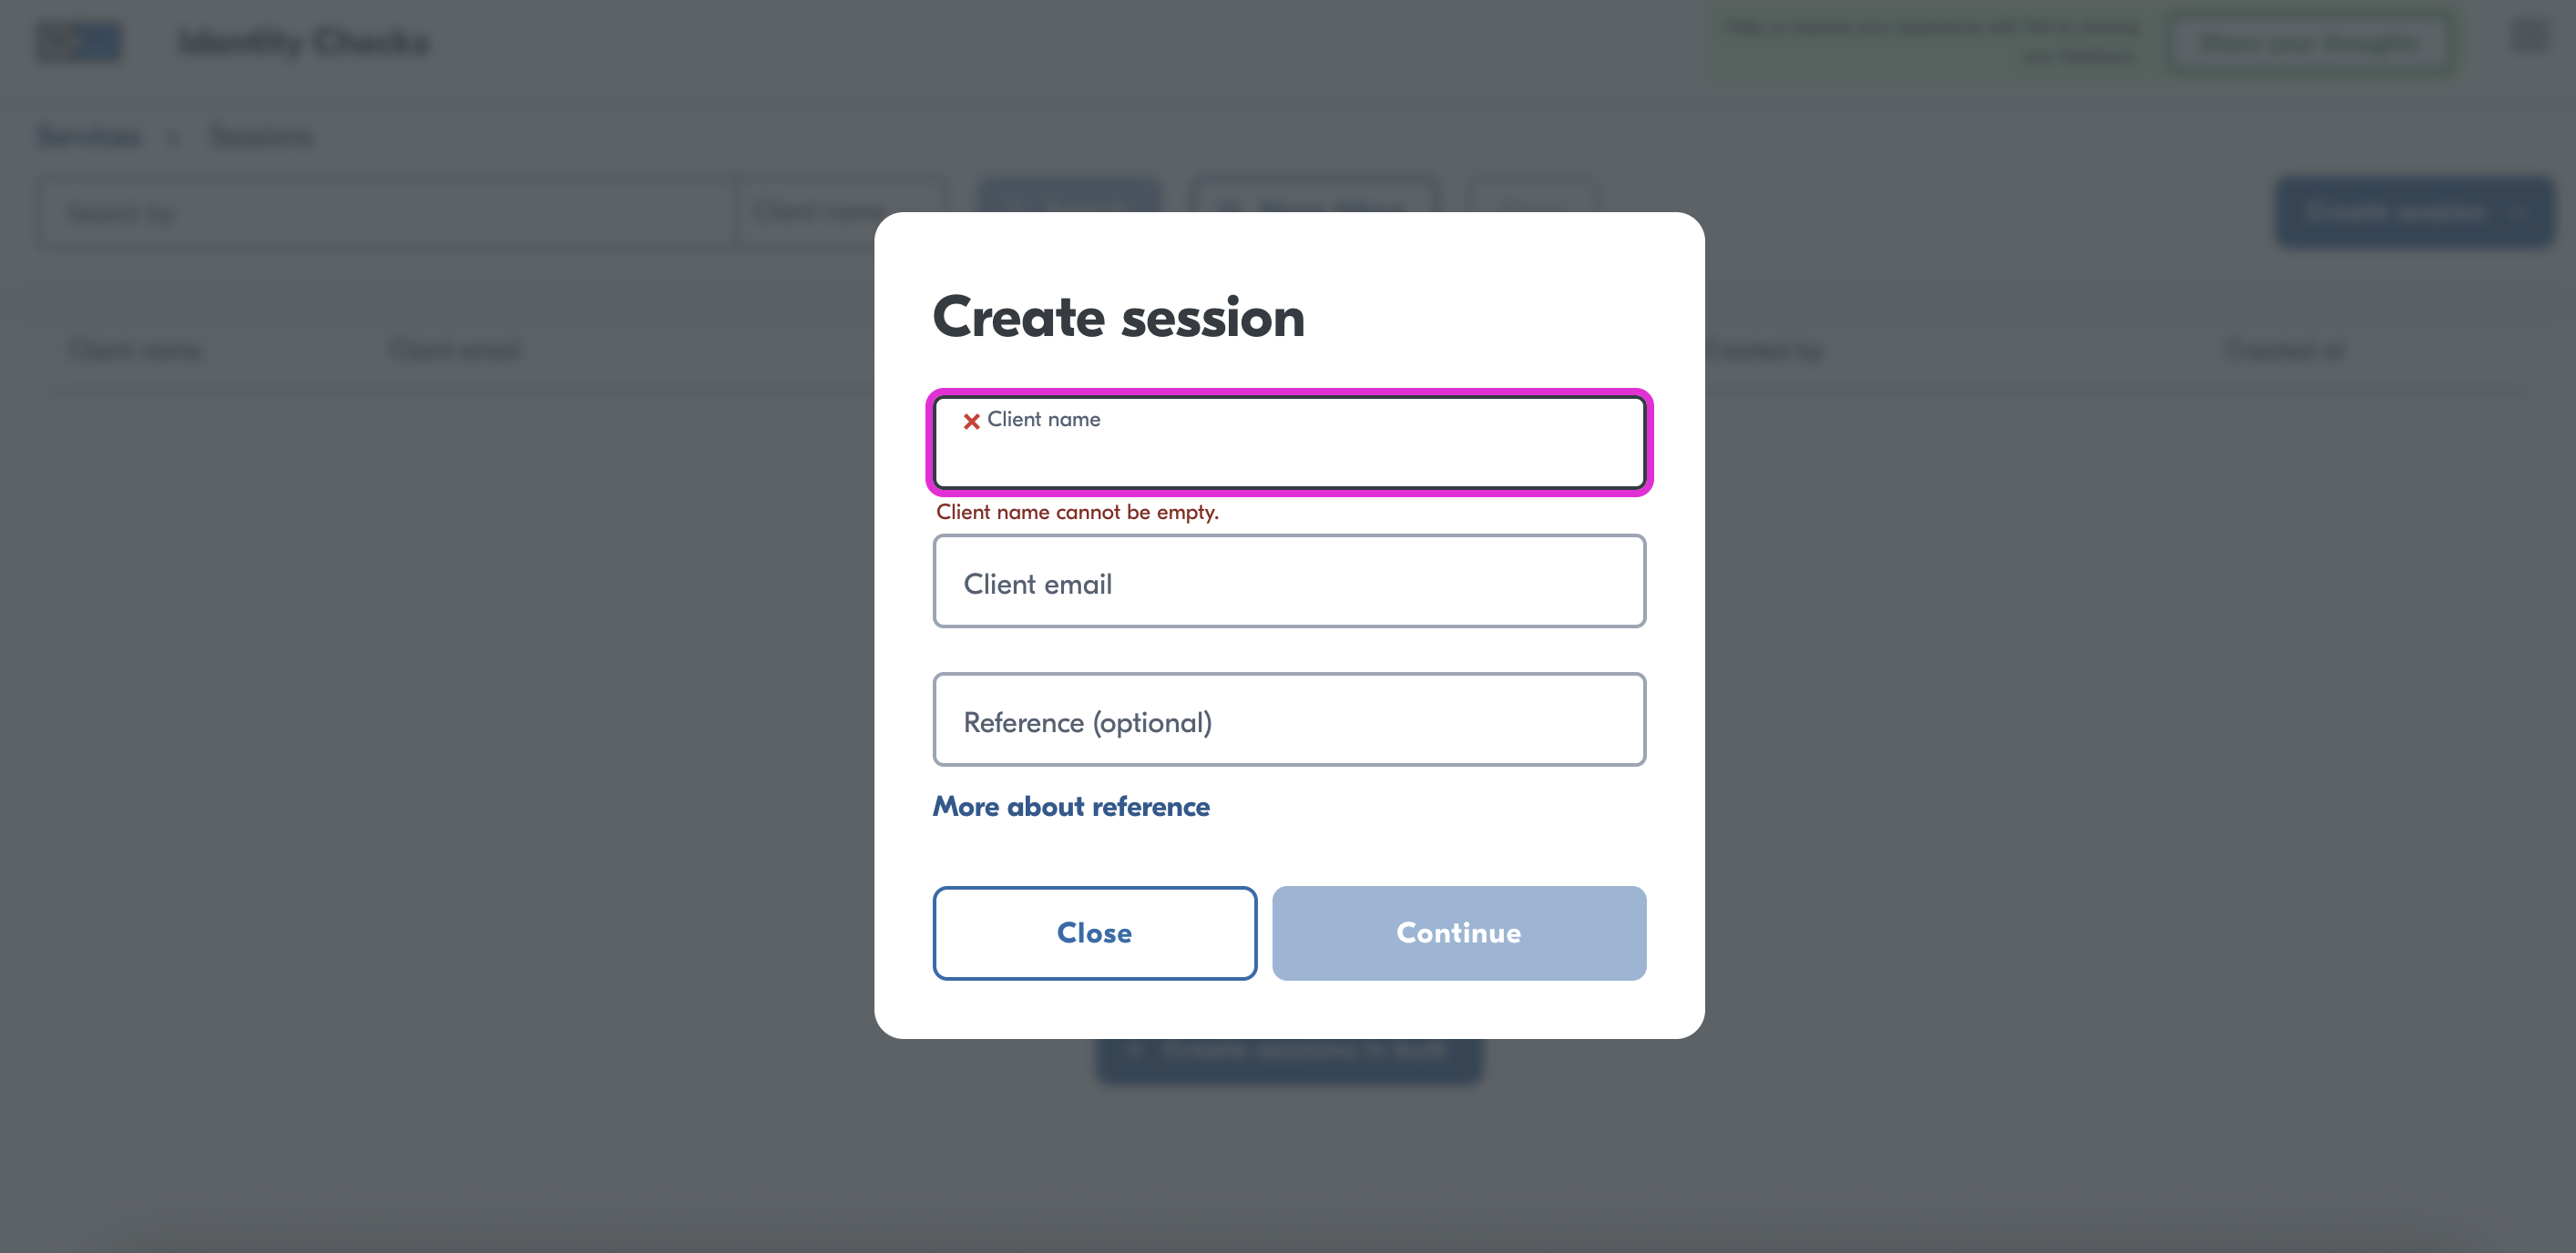Image resolution: width=2576 pixels, height=1253 pixels.
Task: Click into the Client email input
Action: [x=1289, y=580]
